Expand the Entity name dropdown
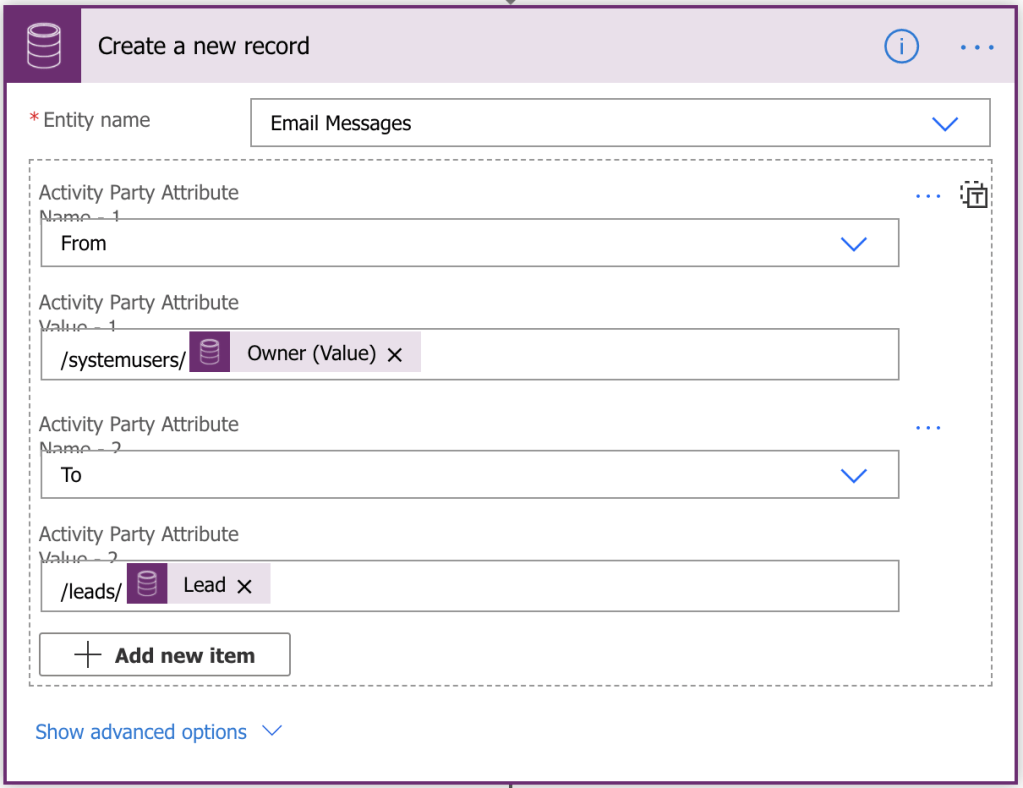 [x=944, y=123]
